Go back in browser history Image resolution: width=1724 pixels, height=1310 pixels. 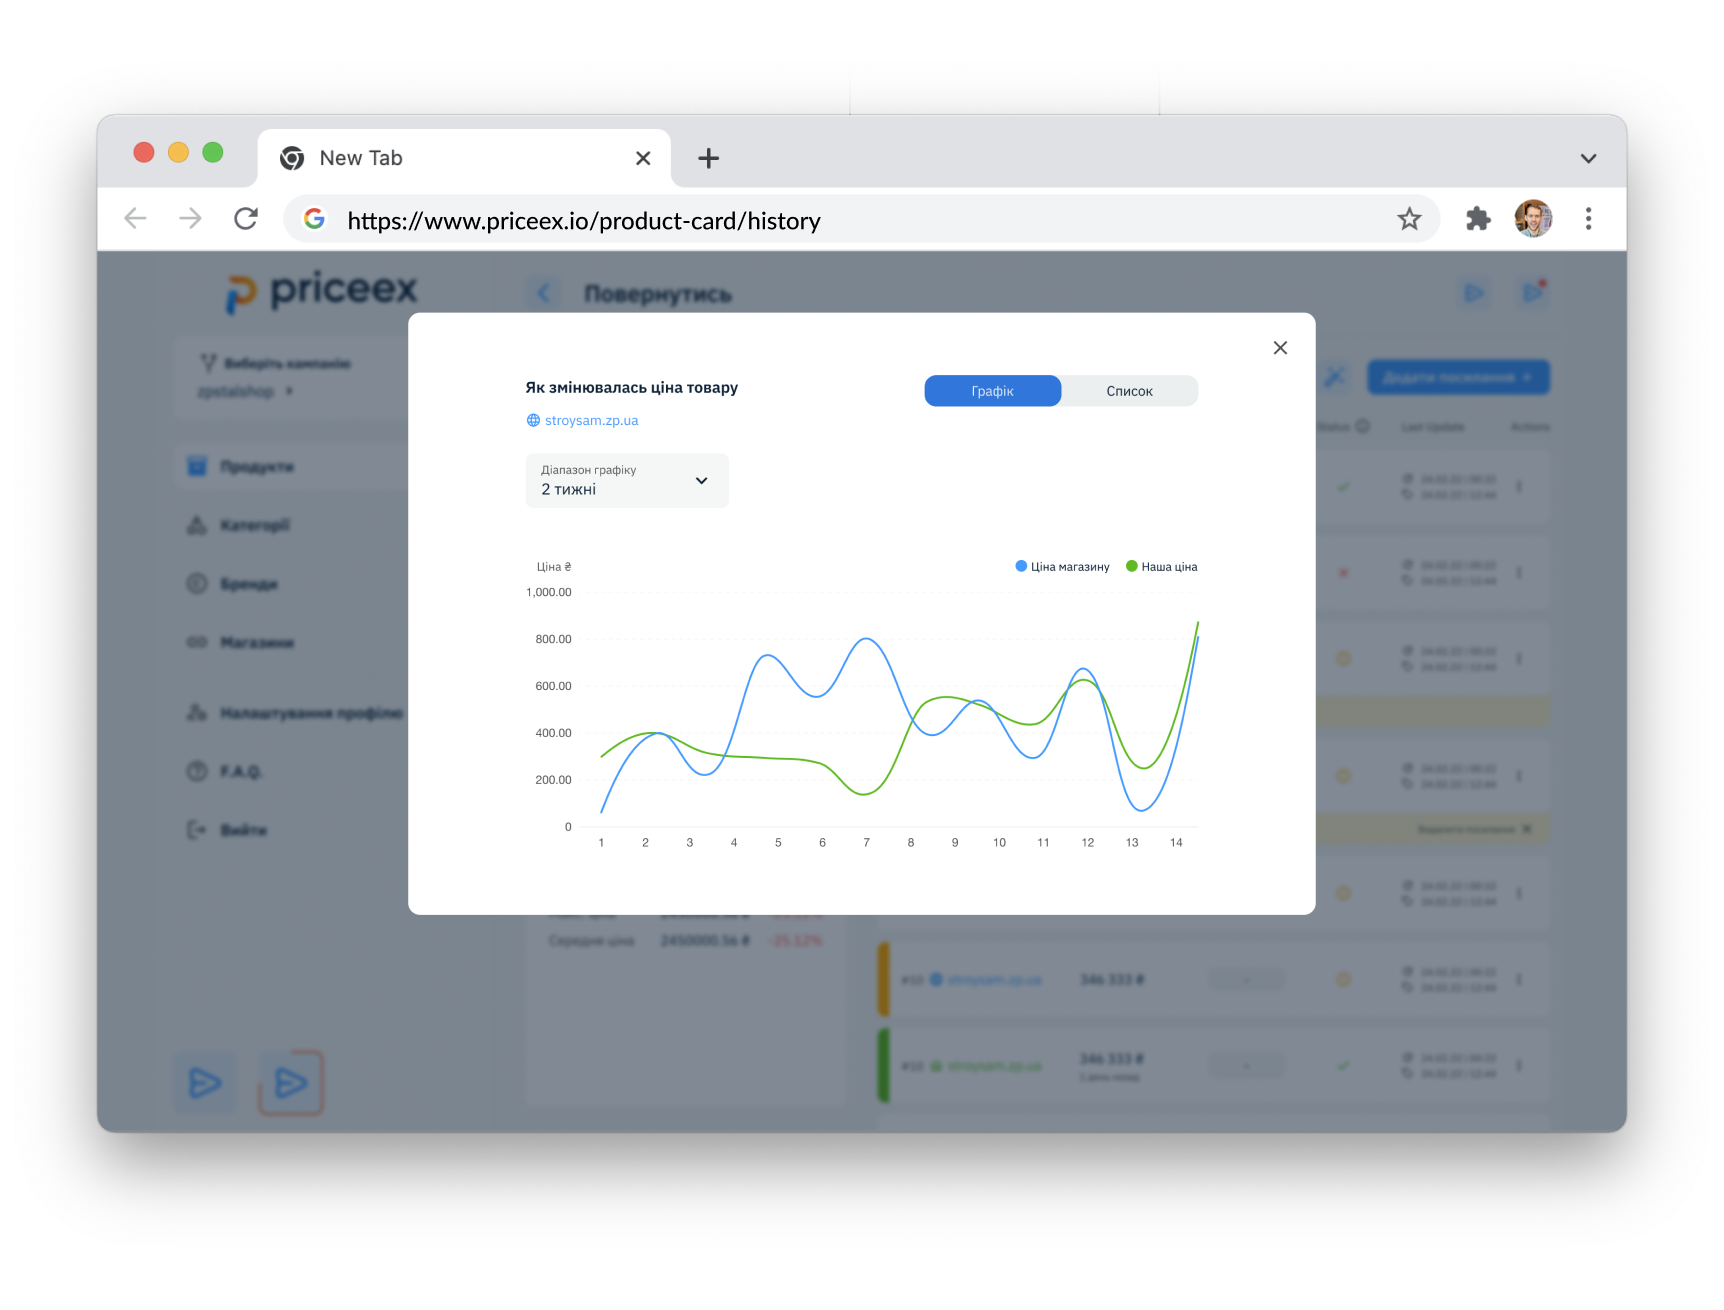pos(135,219)
